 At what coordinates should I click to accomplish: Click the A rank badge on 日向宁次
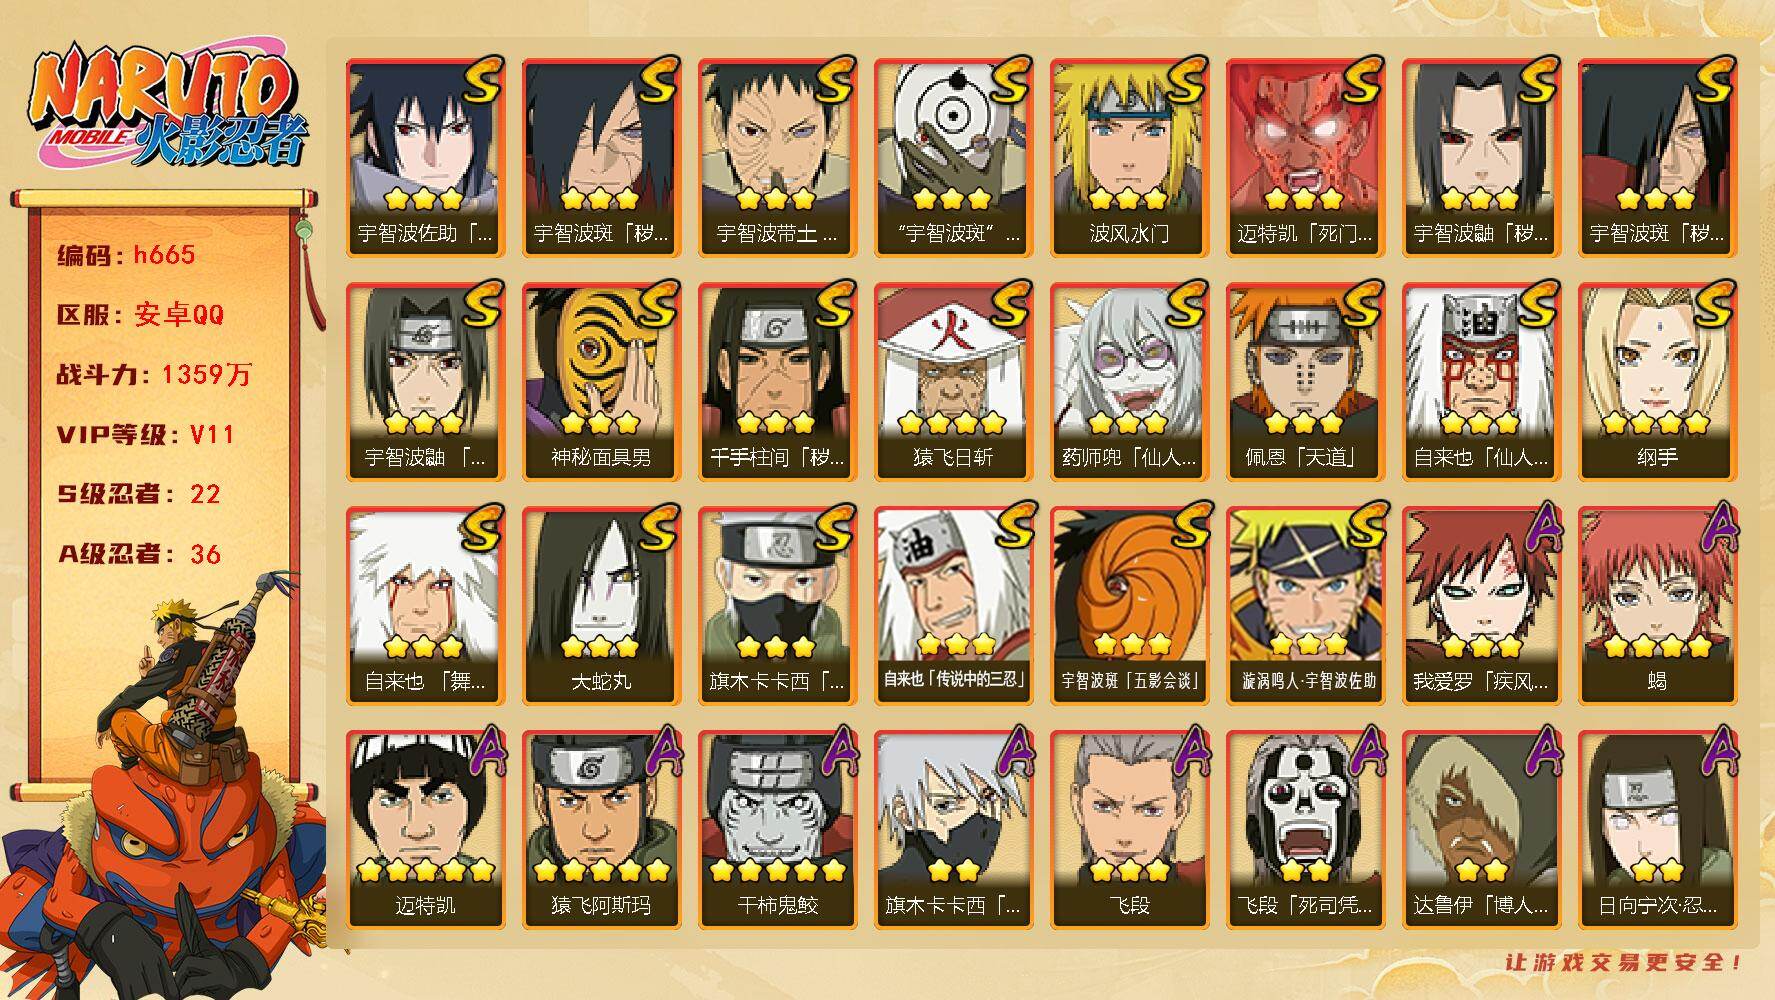coord(1717,752)
